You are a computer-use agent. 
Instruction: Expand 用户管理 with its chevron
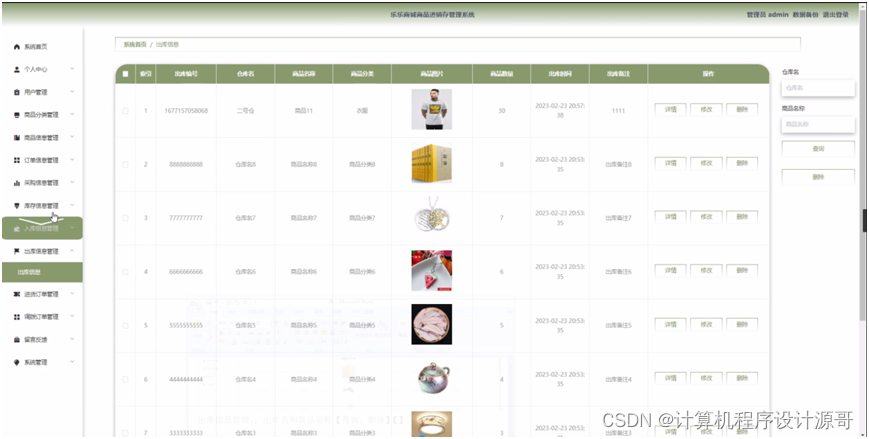[72, 92]
